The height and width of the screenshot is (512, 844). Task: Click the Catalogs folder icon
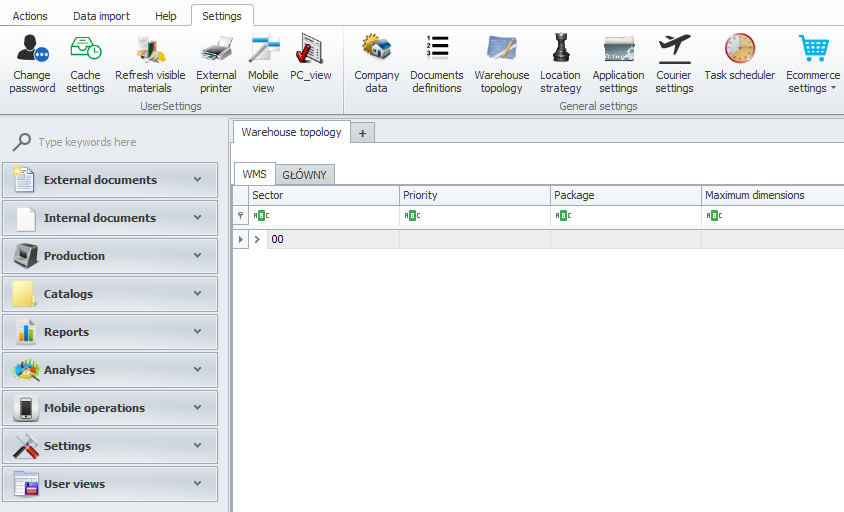(x=24, y=294)
